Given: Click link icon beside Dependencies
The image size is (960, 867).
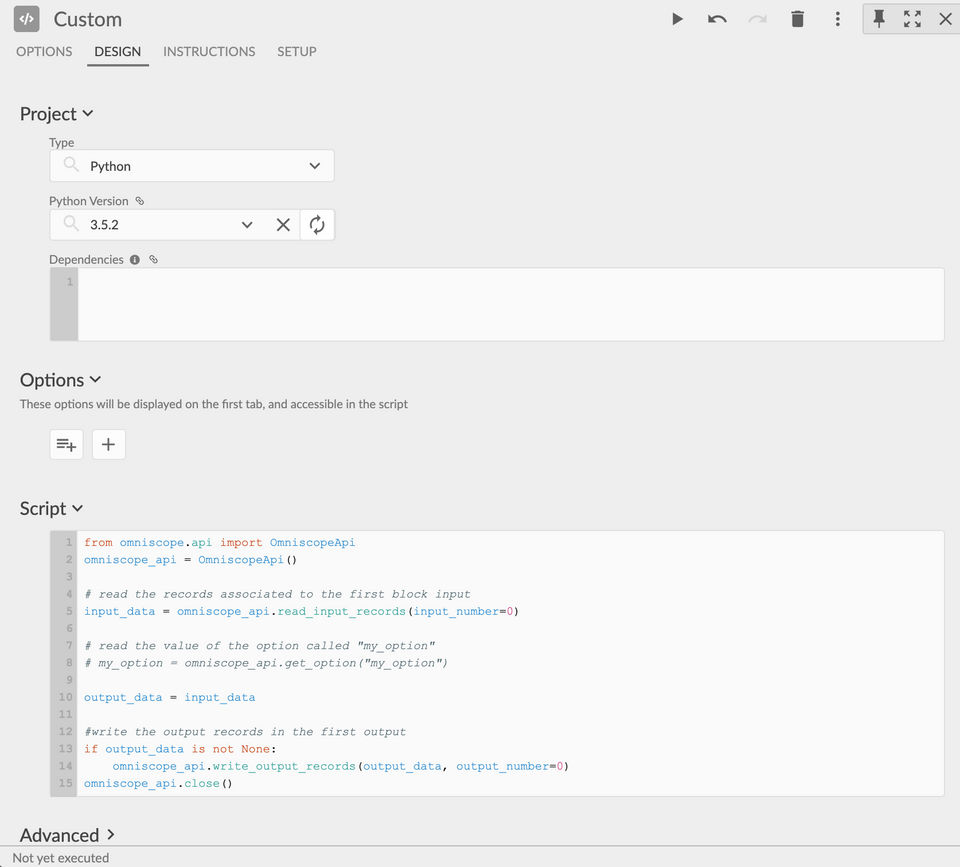Looking at the screenshot, I should coord(154,260).
